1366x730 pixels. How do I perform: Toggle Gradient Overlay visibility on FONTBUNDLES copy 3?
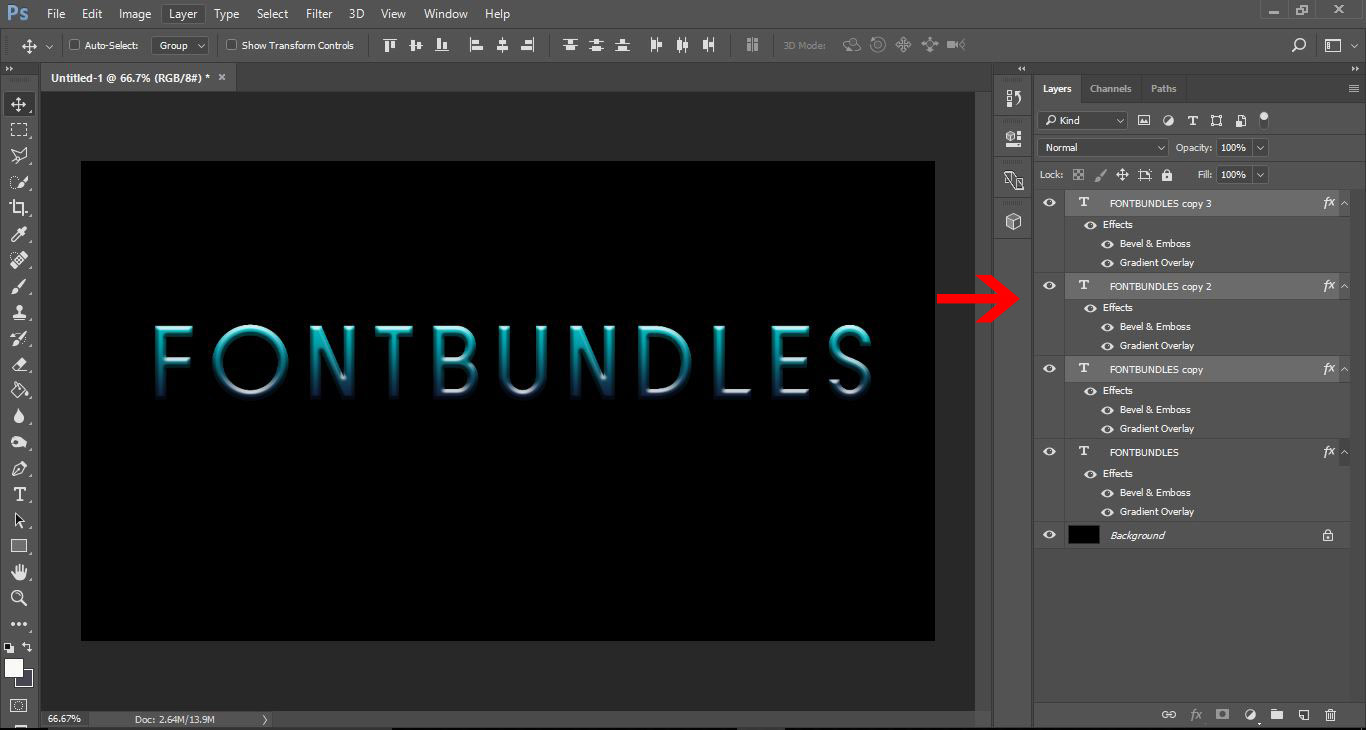(1107, 263)
